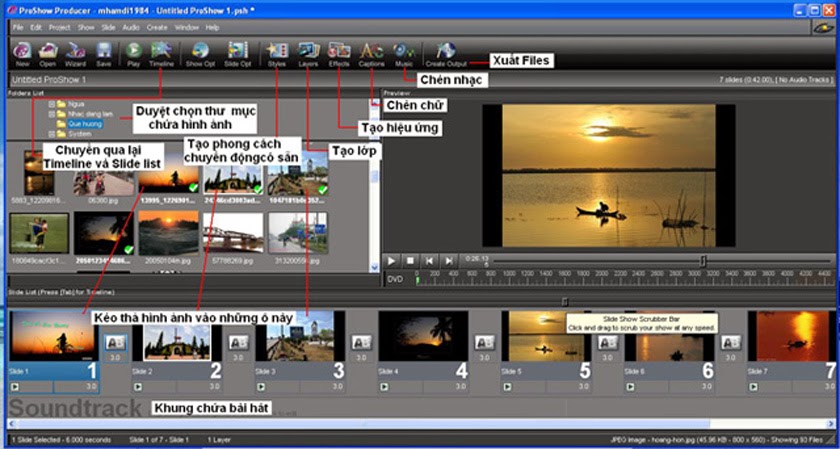The image size is (840, 449).
Task: Click small play icon under Slide 1
Action: [14, 387]
